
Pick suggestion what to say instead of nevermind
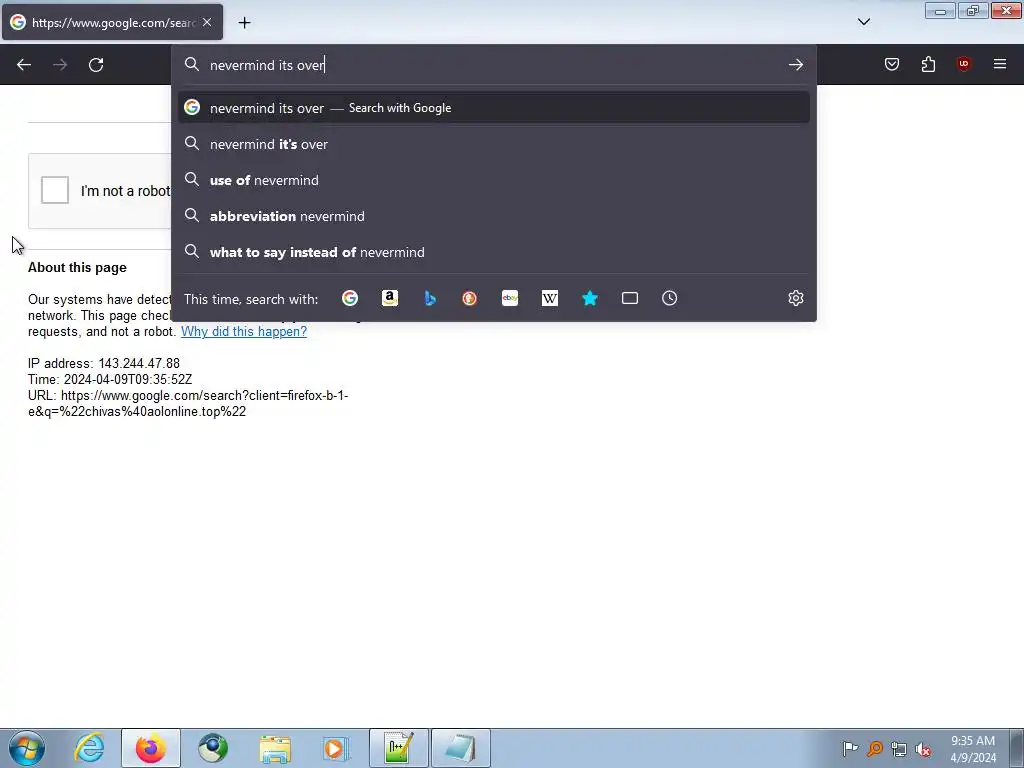click(494, 252)
